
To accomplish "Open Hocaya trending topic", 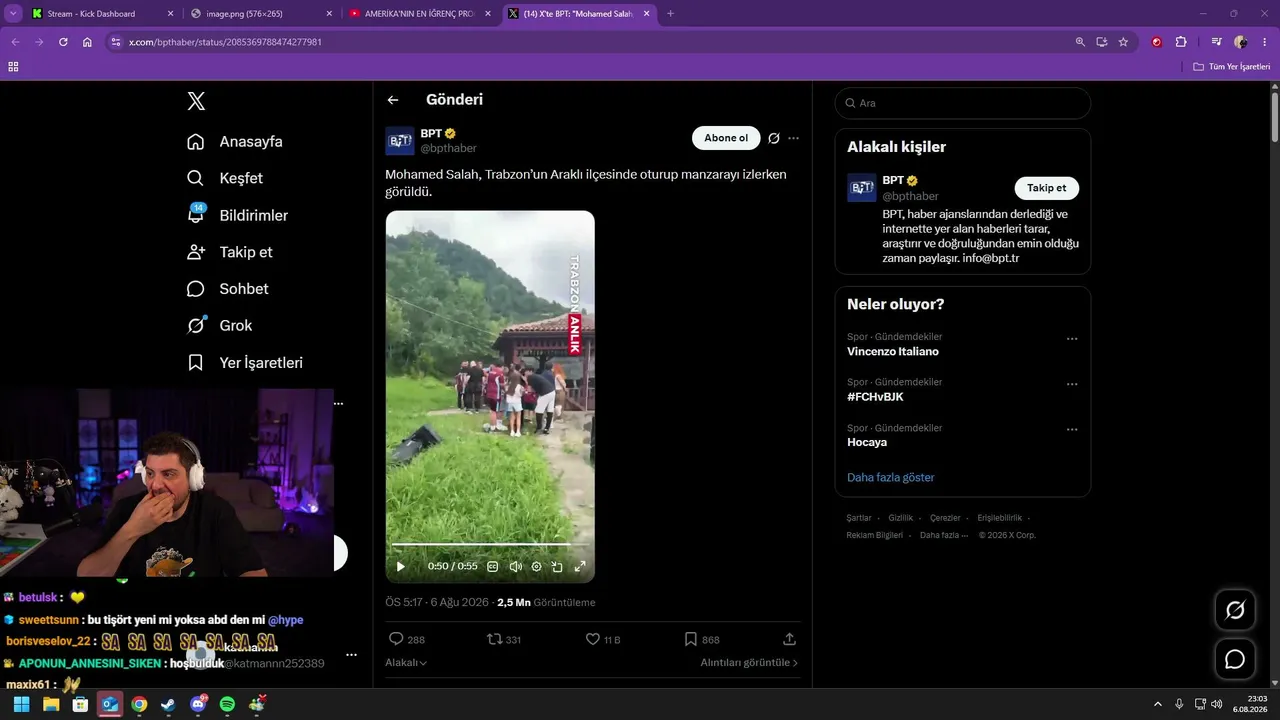I will (867, 442).
